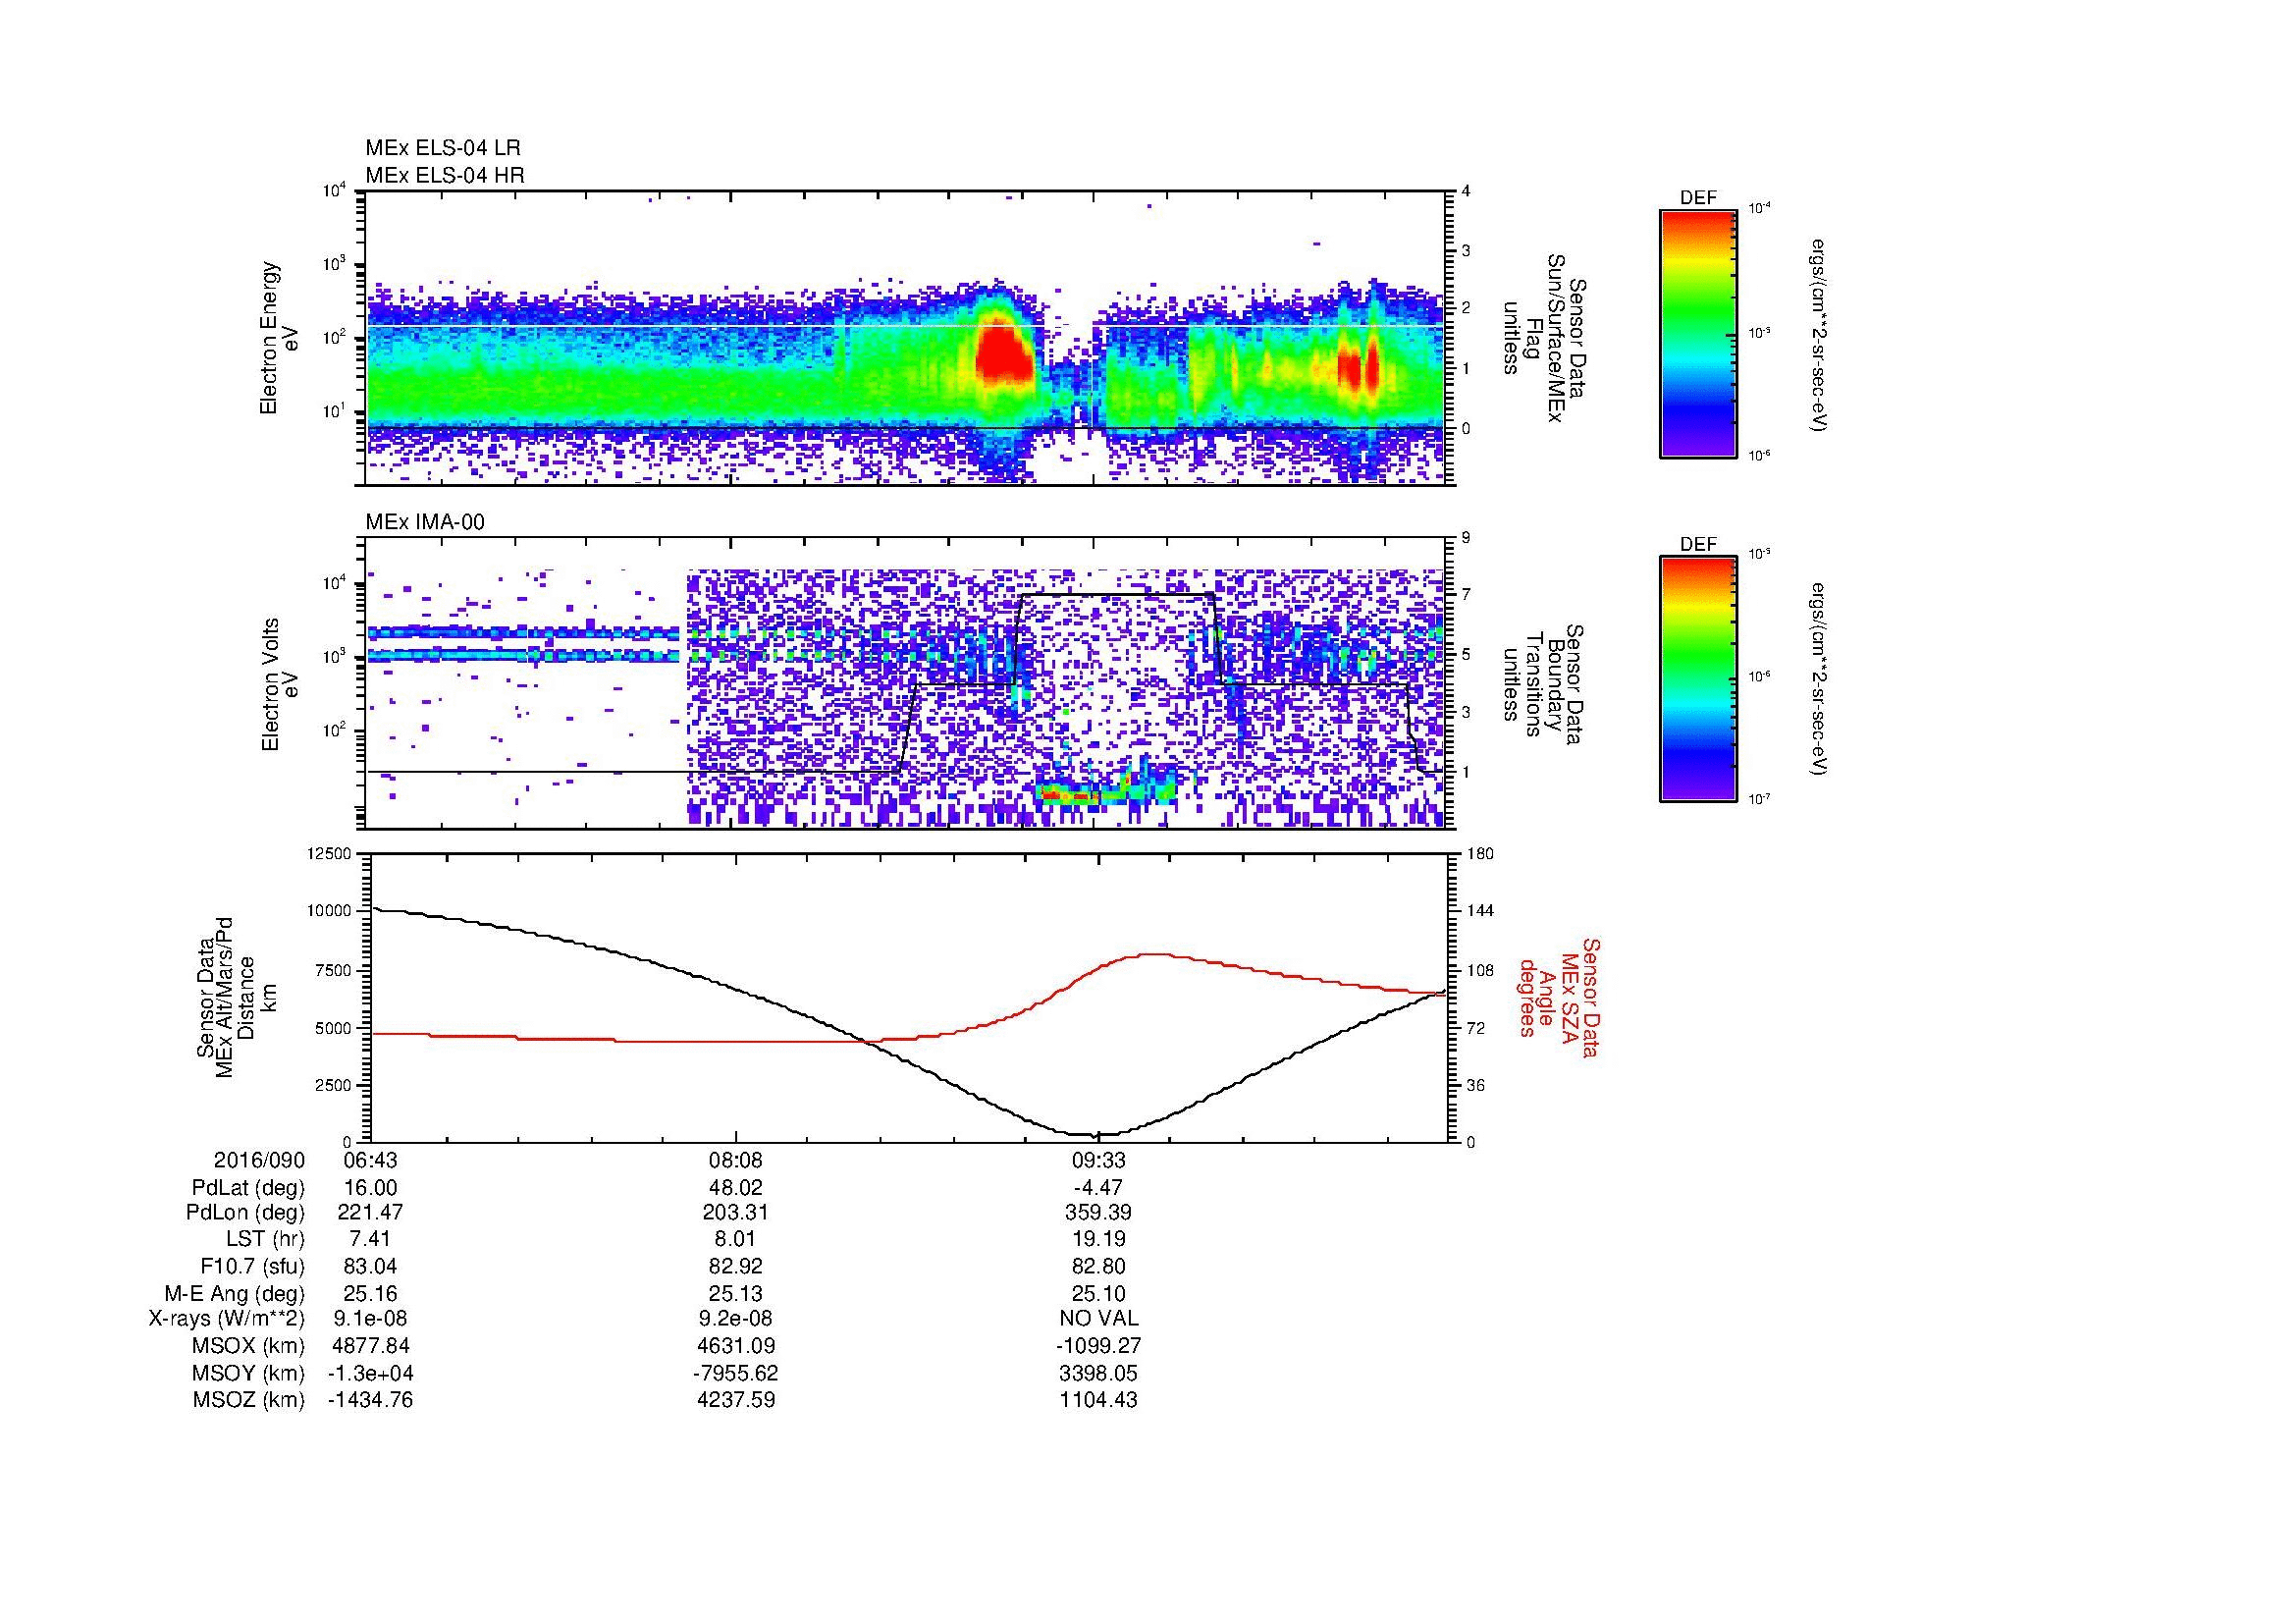
Task: Click the PdLat value '48.02'
Action: click(x=736, y=1188)
